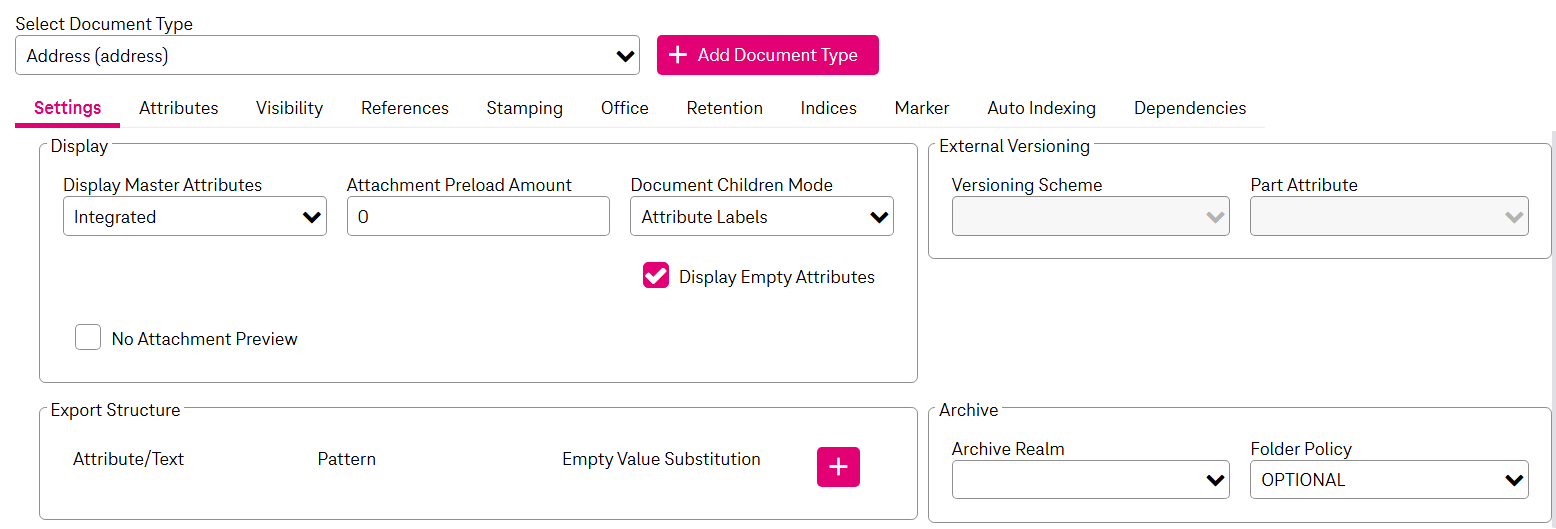Open the Part Attribute dropdown
The width and height of the screenshot is (1556, 529).
click(x=1389, y=216)
